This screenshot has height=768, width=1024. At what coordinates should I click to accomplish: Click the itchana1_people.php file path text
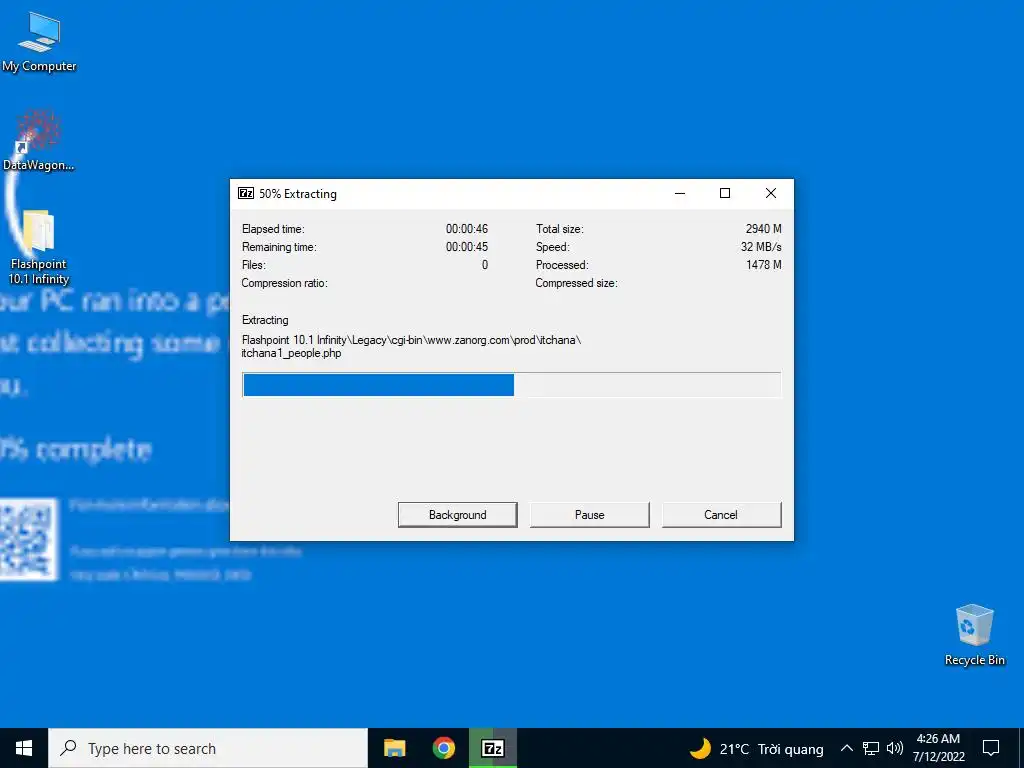tap(411, 346)
